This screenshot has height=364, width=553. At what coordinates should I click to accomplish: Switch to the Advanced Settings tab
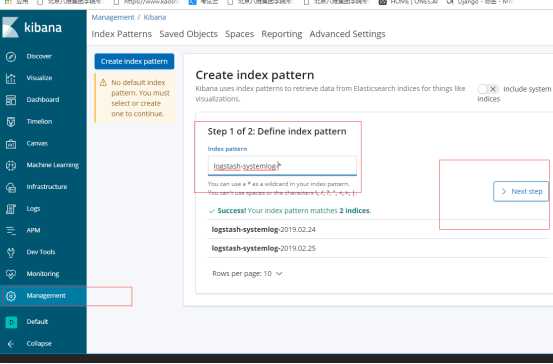347,34
